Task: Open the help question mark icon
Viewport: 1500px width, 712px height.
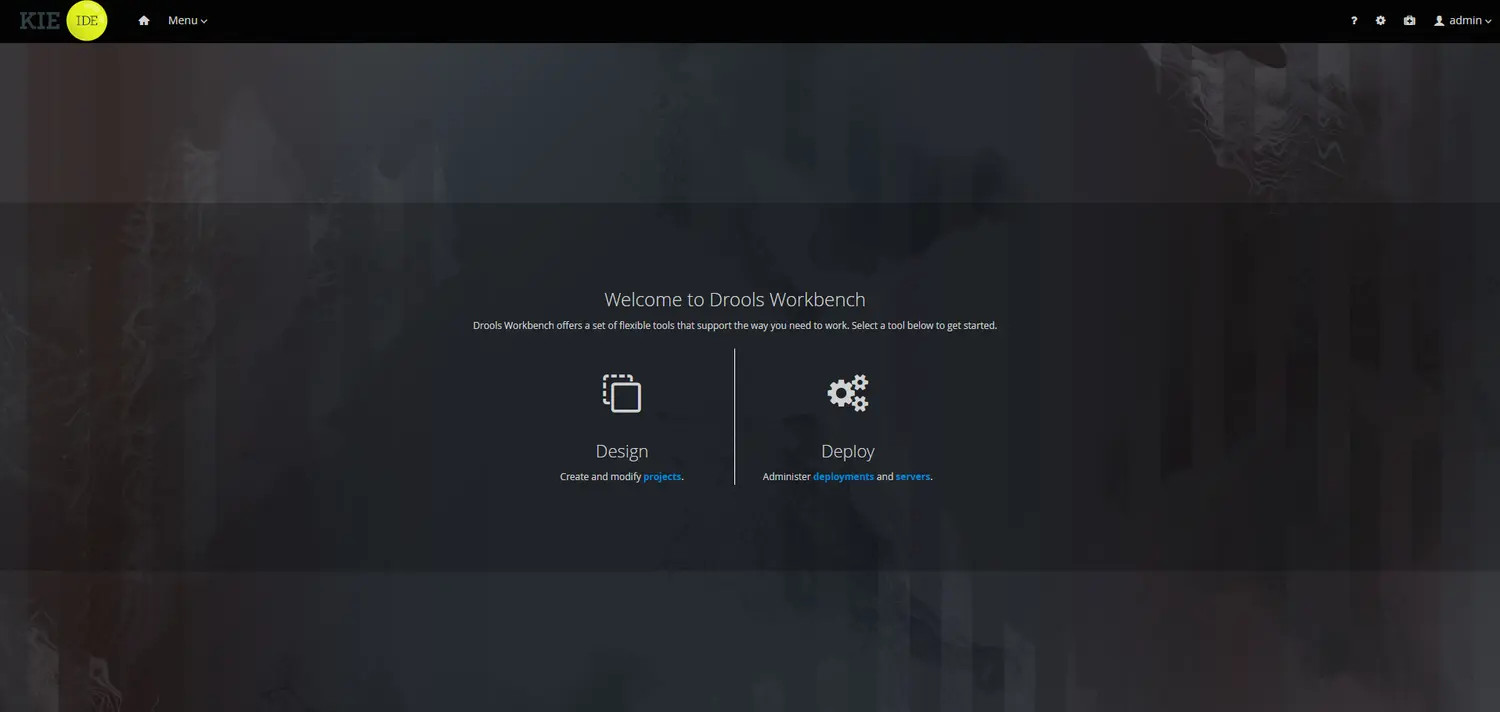Action: coord(1354,21)
